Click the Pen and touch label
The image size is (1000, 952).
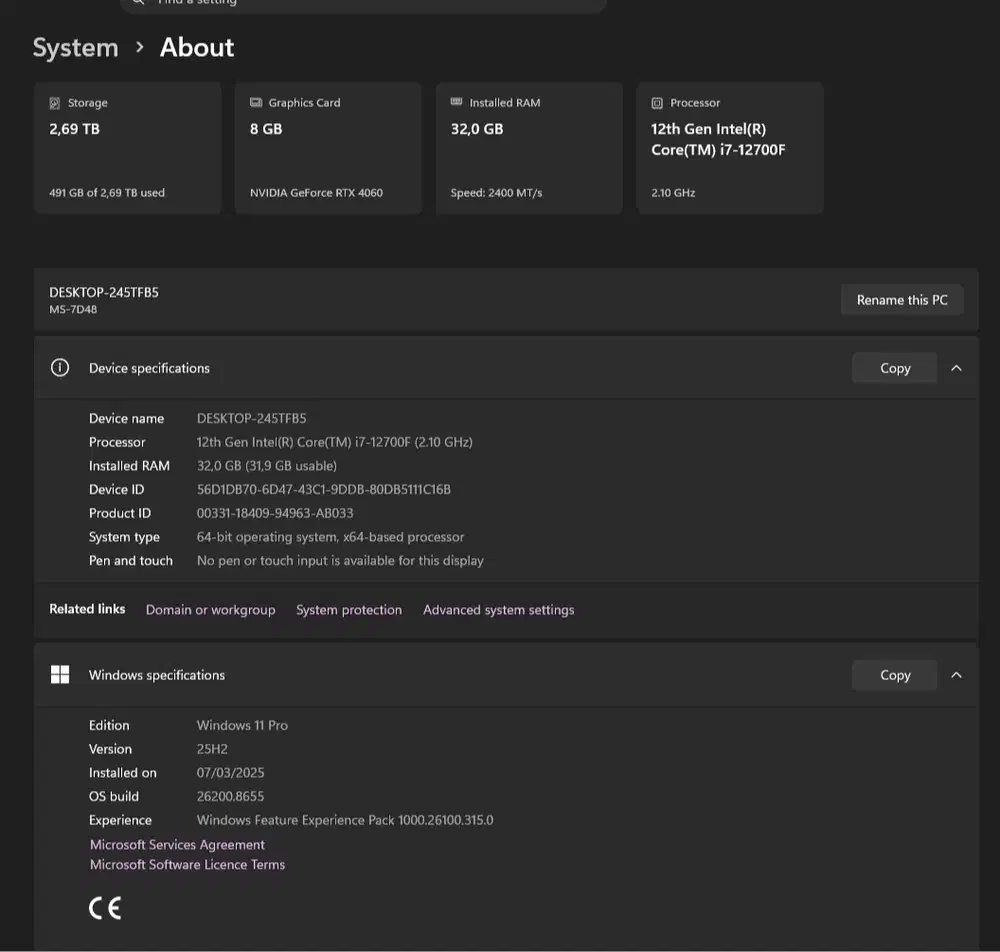[131, 560]
